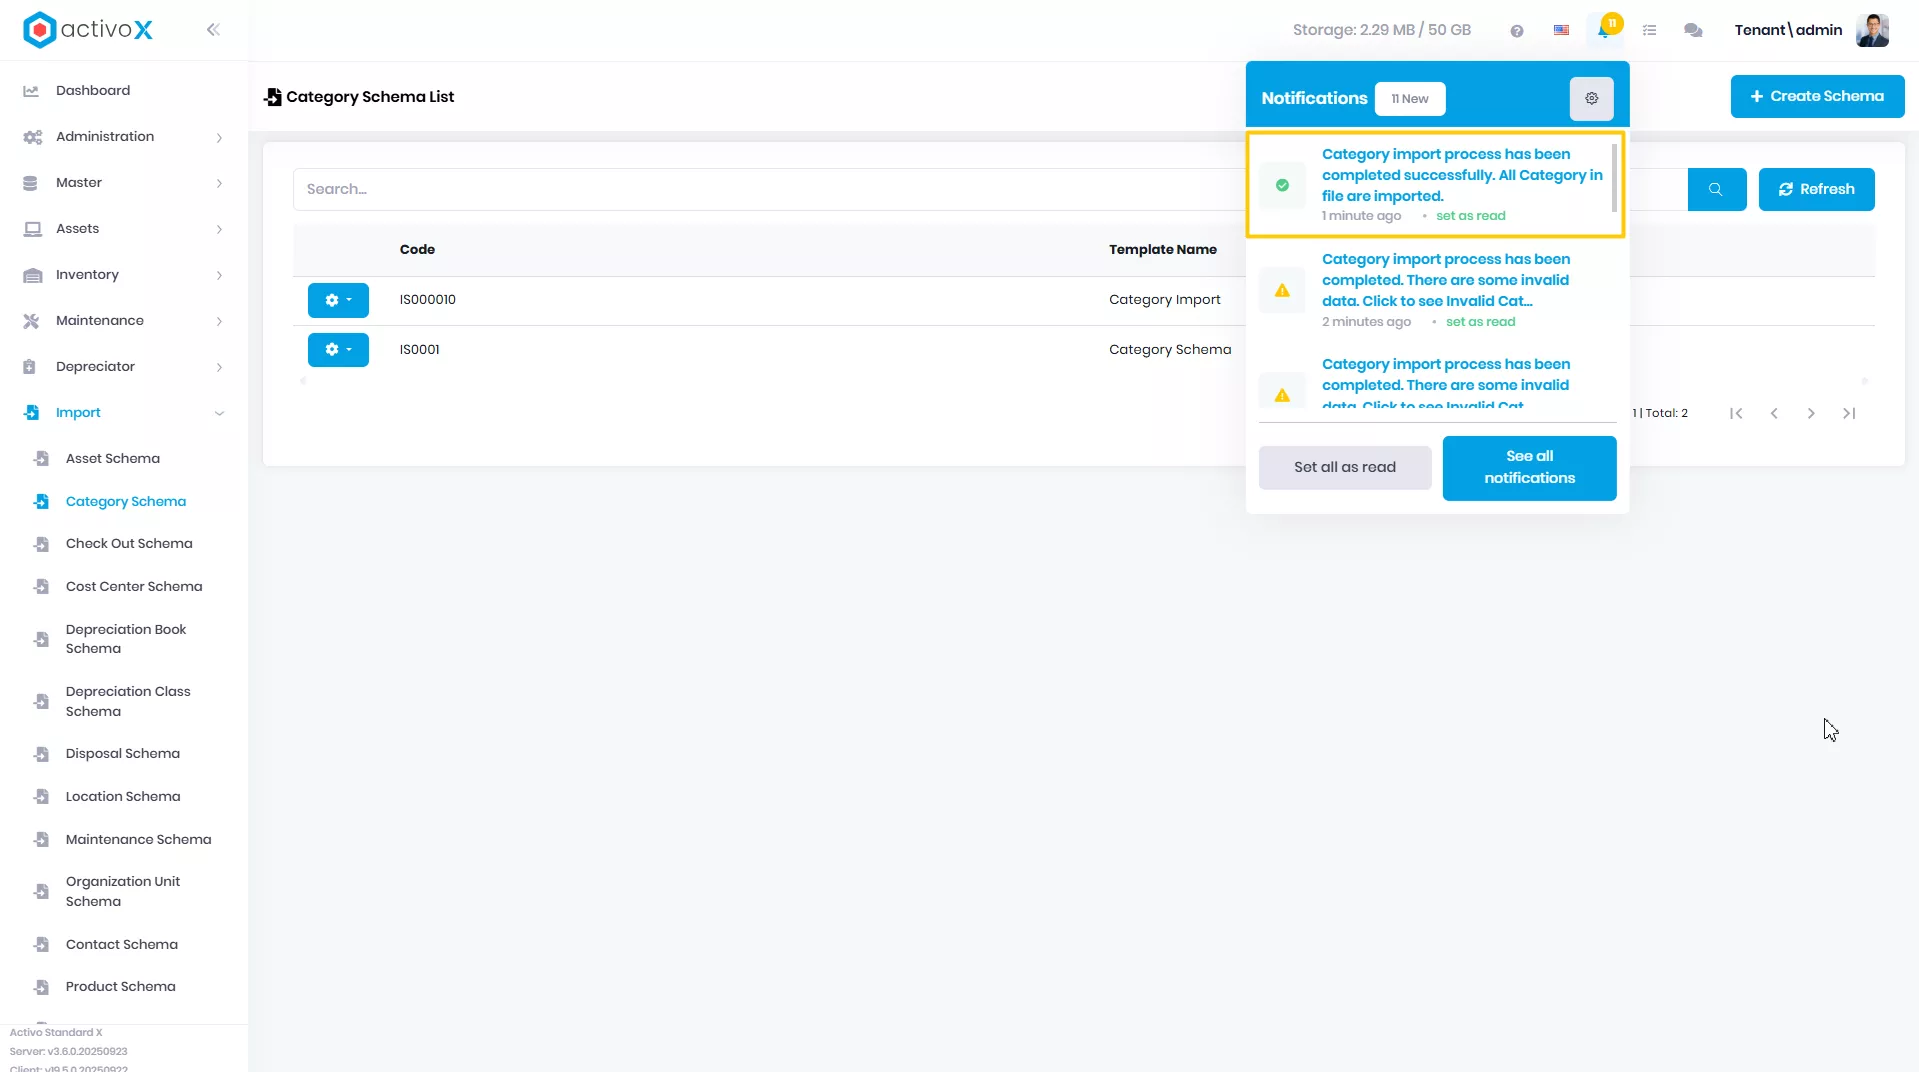Screen dimensions: 1919x1072
Task: Go to last page pagination icon
Action: click(1849, 413)
